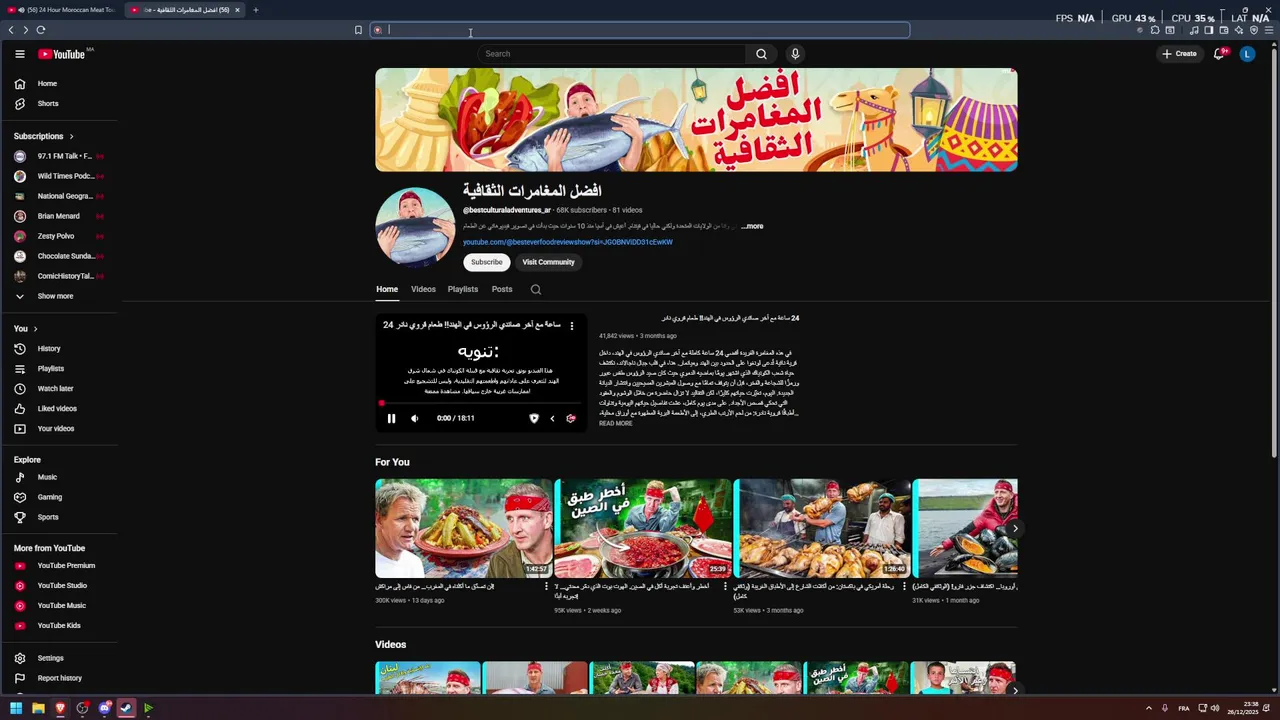This screenshot has width=1280, height=720.
Task: Open Steam from the taskbar
Action: 126,708
